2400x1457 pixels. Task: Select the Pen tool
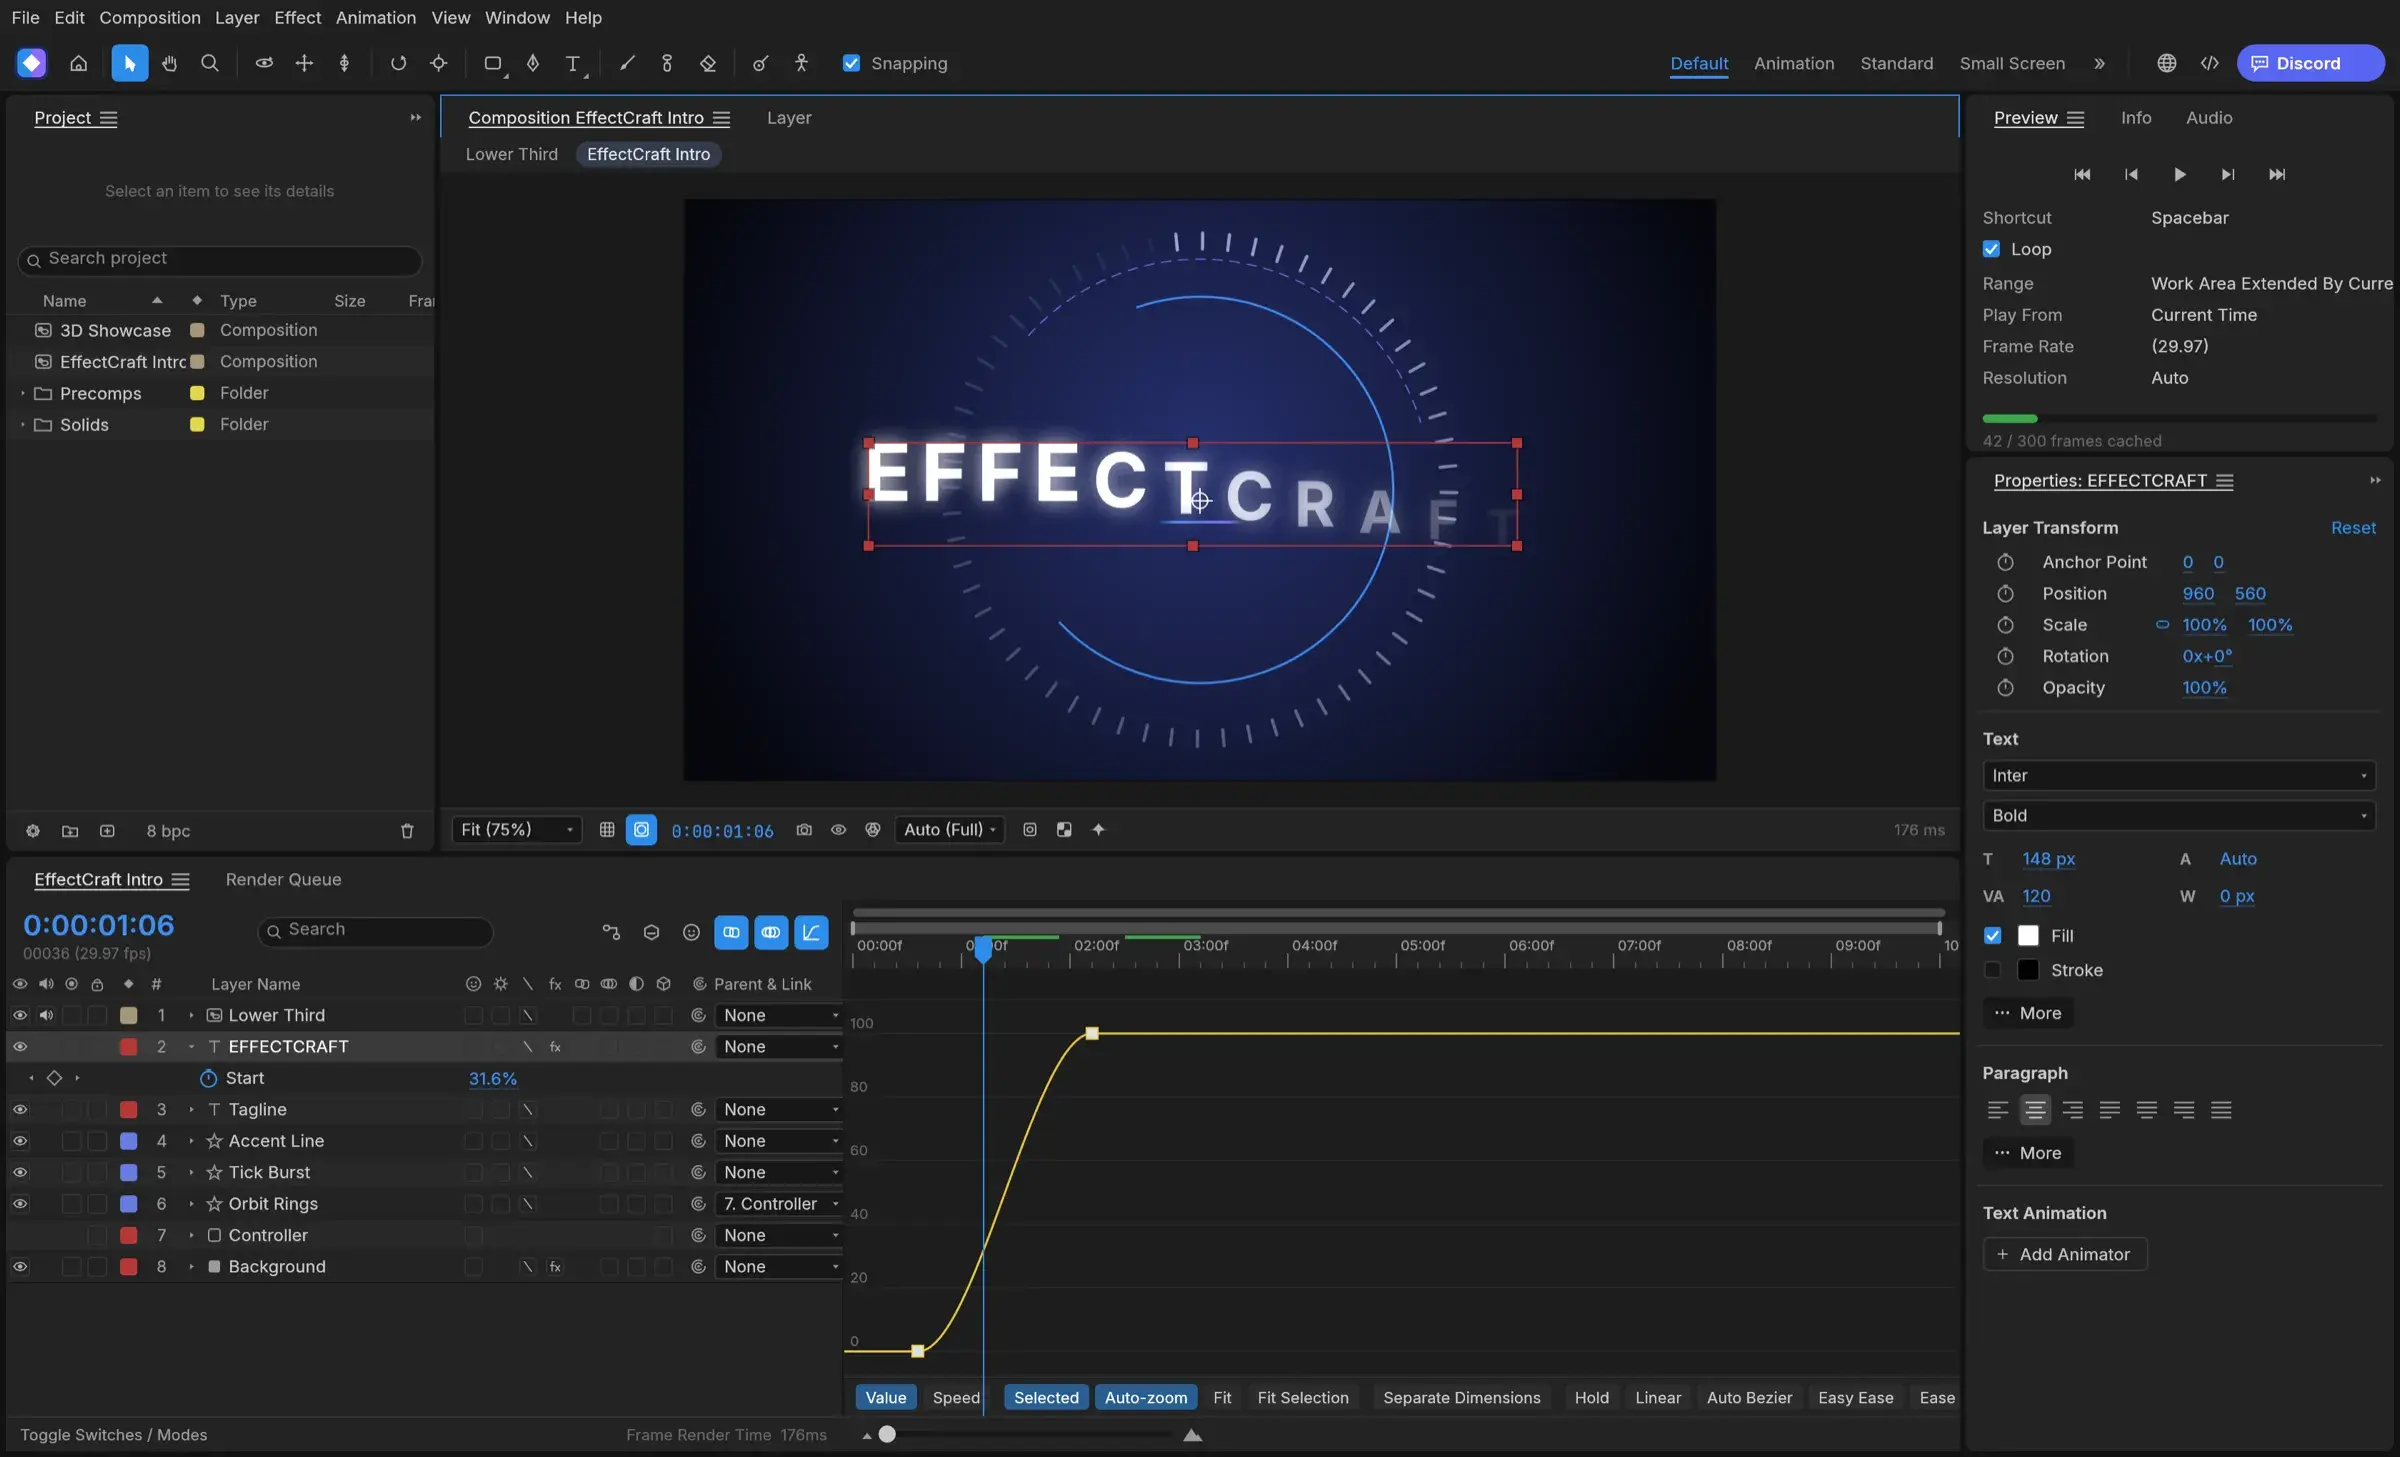pos(533,63)
